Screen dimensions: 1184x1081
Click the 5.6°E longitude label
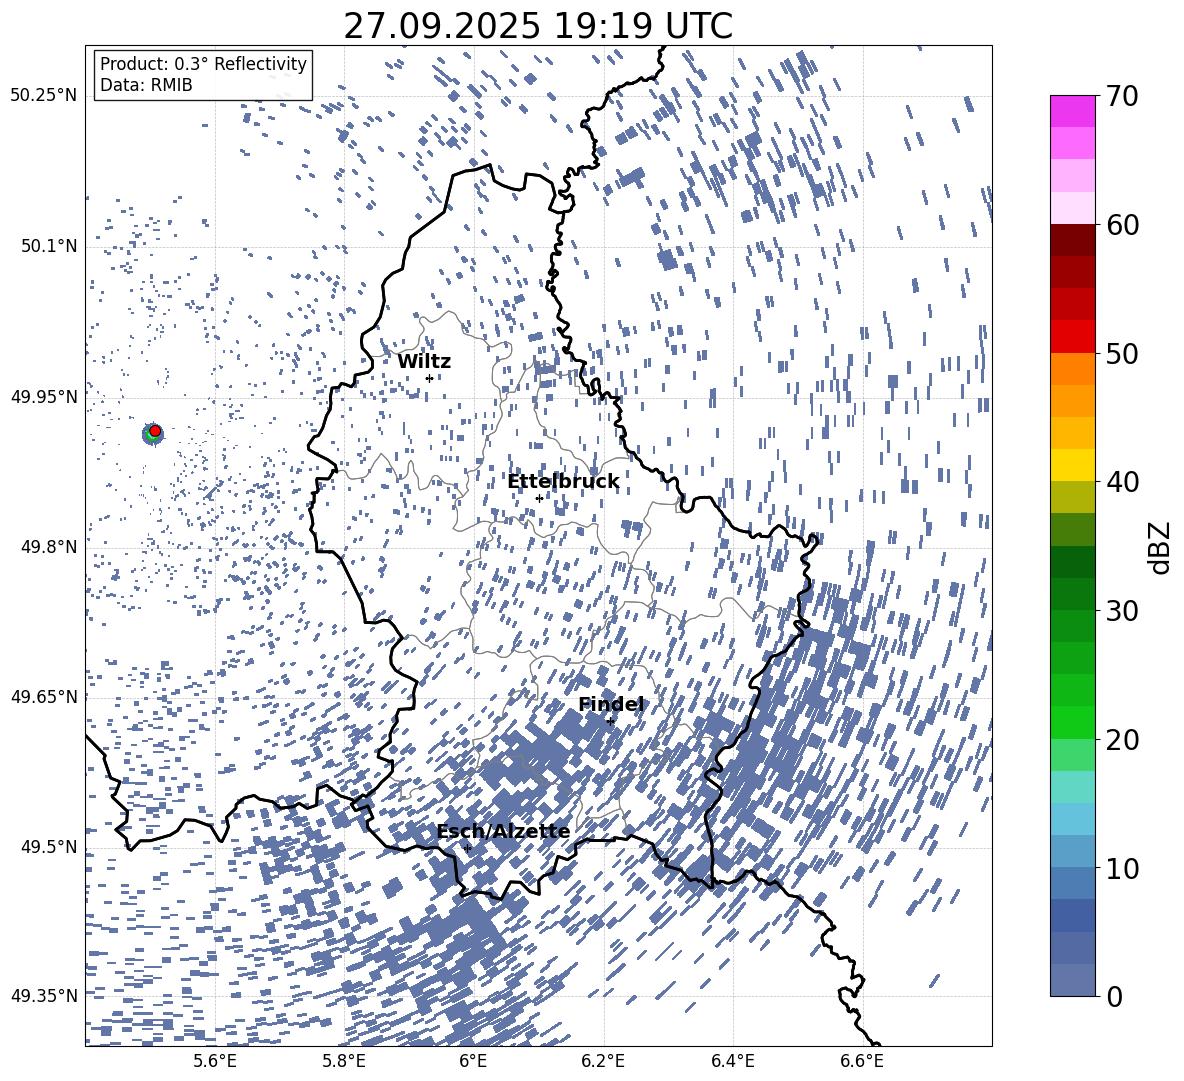214,1061
